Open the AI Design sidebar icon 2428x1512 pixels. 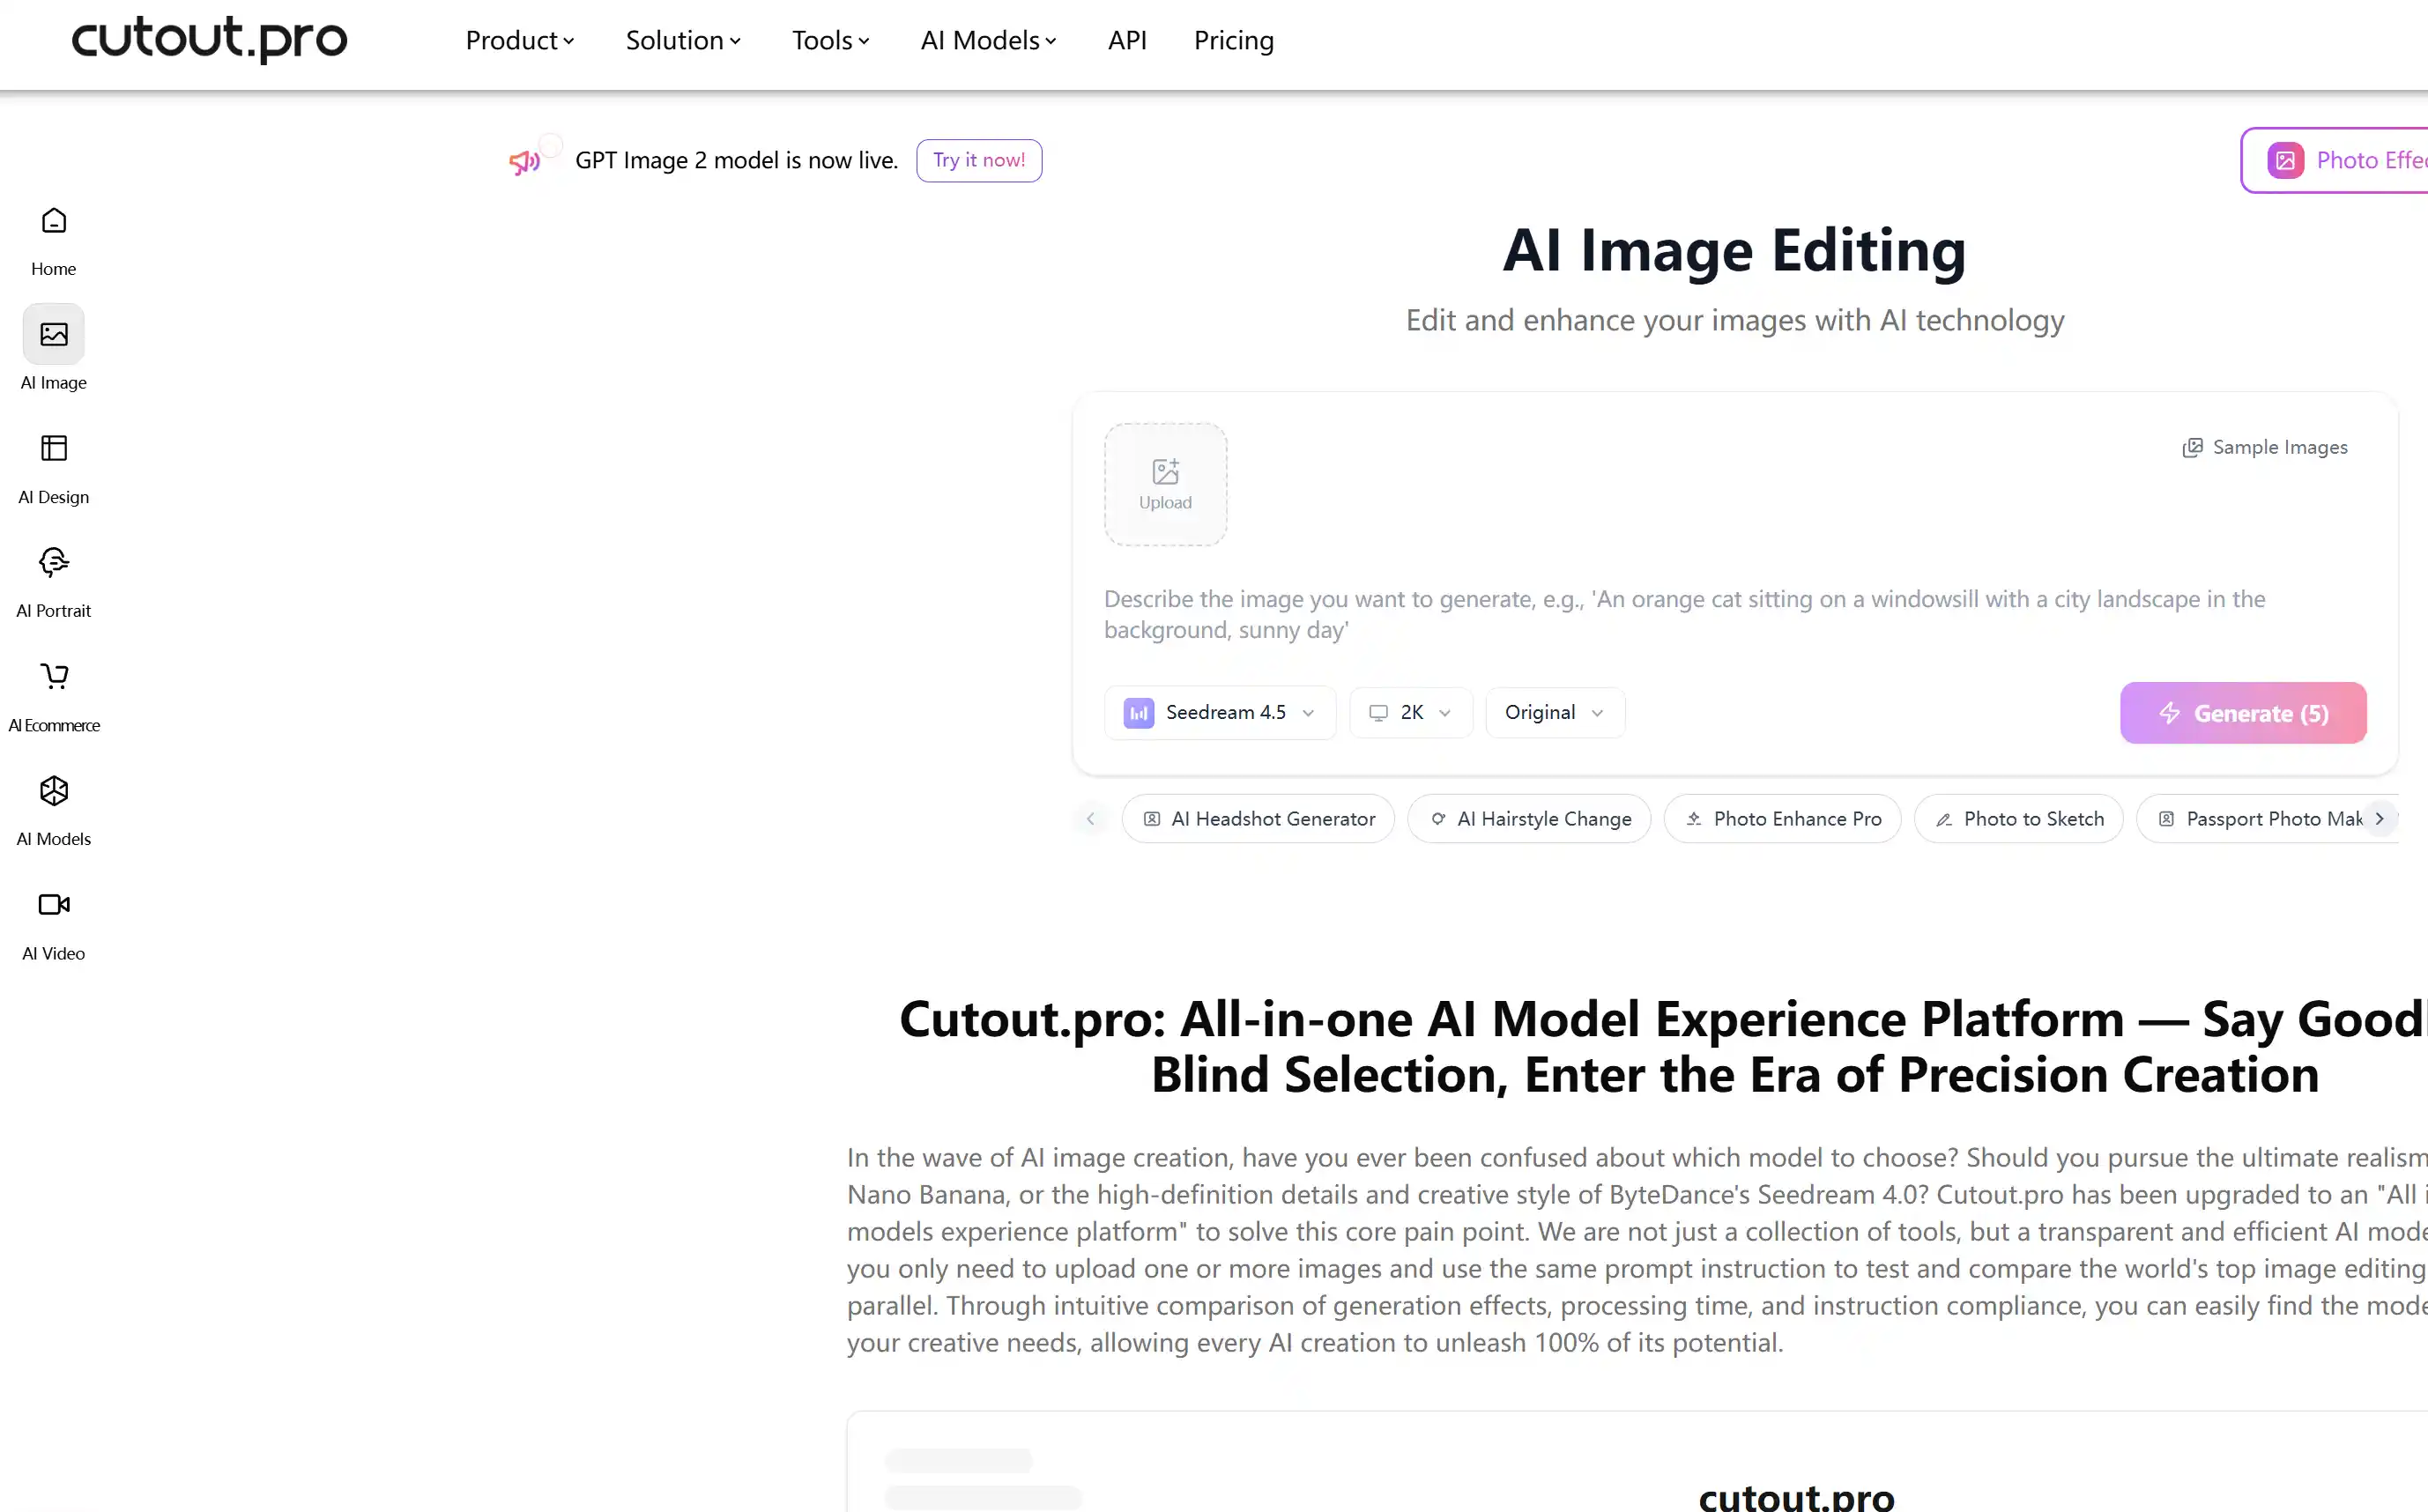pos(54,448)
